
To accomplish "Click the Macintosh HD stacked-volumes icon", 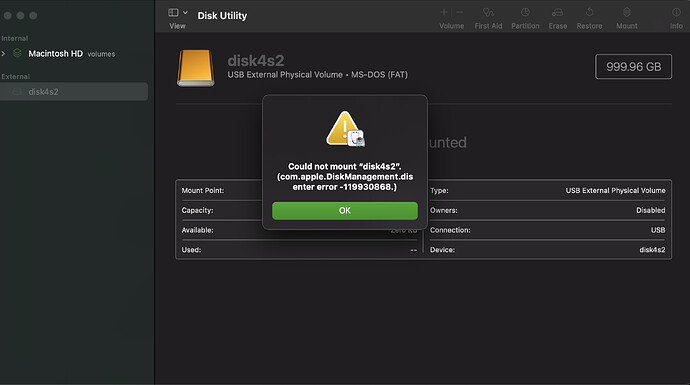I will pos(17,53).
